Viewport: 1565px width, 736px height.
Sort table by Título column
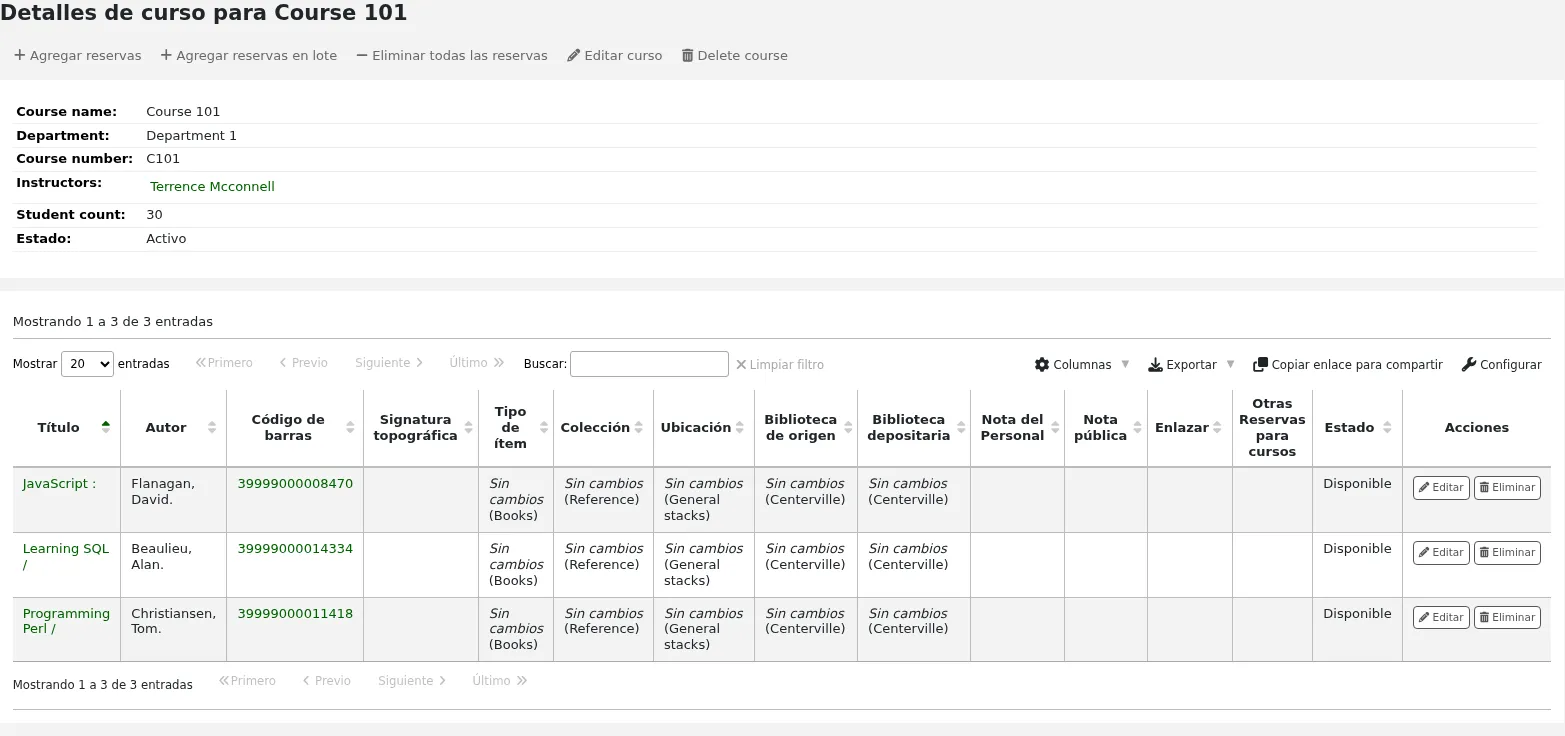click(x=66, y=428)
